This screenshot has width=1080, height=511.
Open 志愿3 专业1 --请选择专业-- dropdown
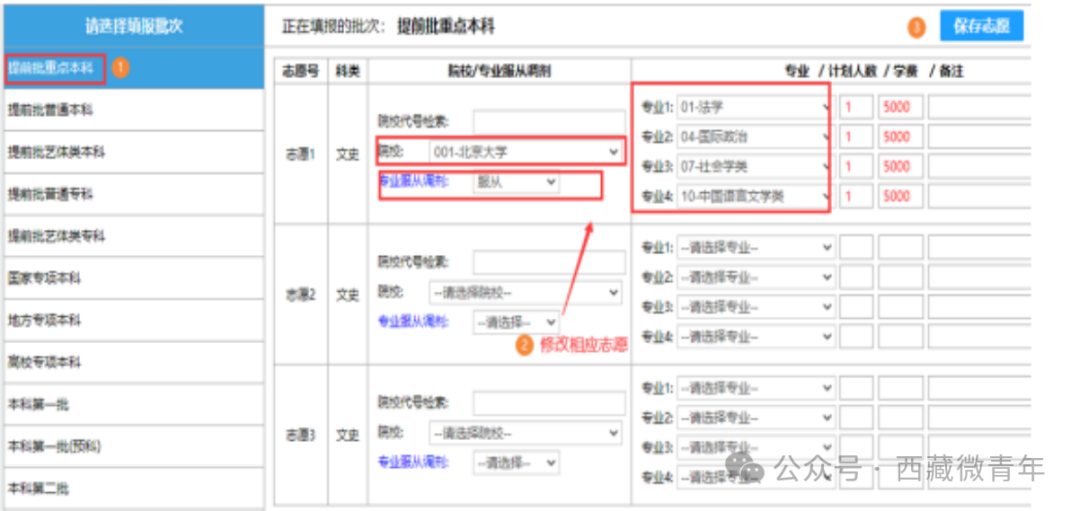[756, 388]
